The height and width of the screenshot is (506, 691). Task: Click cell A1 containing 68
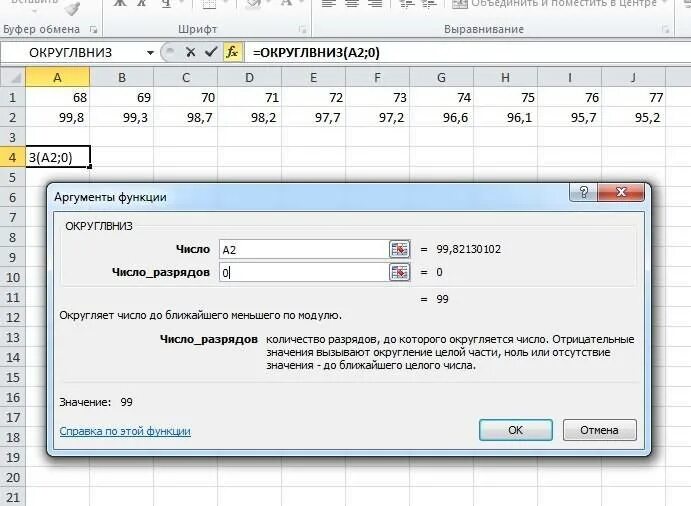pos(58,97)
